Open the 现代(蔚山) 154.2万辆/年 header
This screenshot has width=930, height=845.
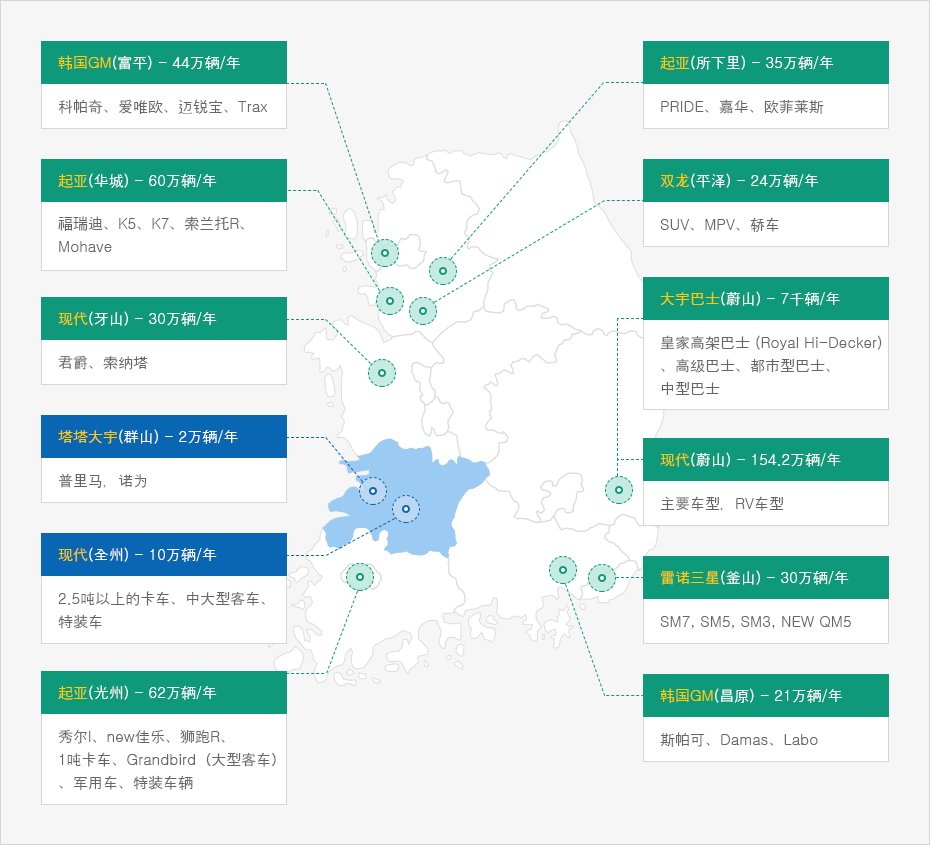click(x=765, y=459)
